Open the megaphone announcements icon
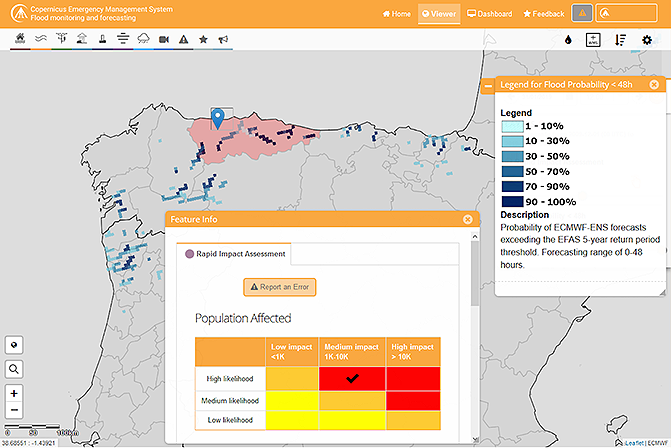 click(x=224, y=39)
